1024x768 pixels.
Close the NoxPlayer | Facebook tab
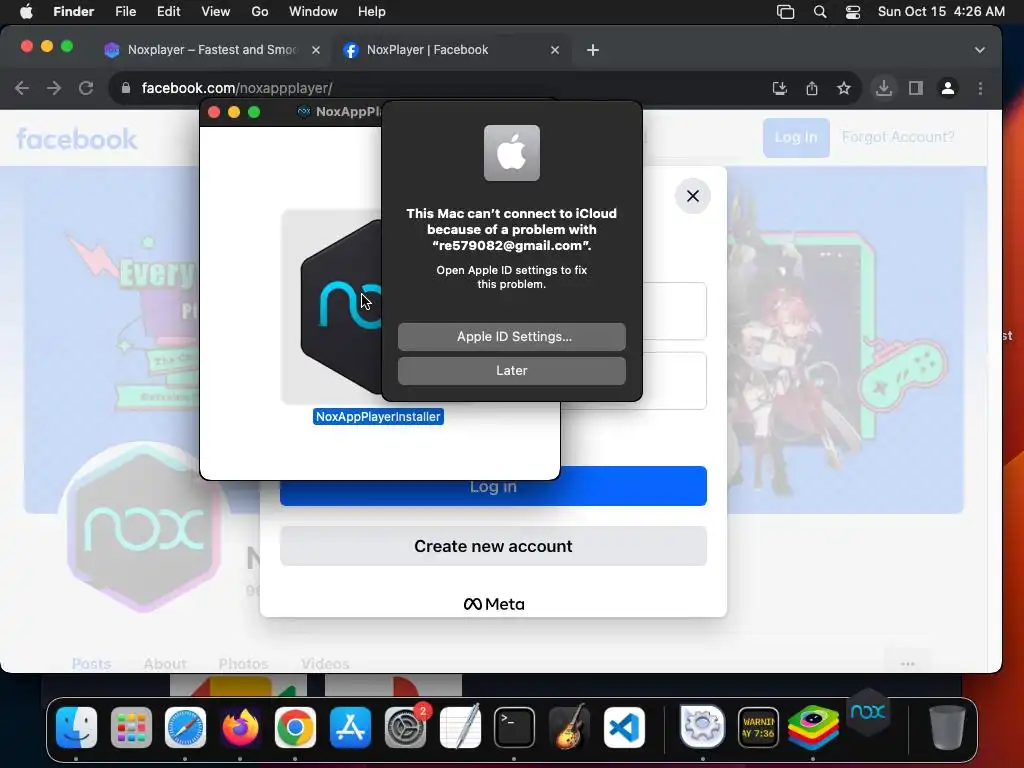tap(554, 50)
